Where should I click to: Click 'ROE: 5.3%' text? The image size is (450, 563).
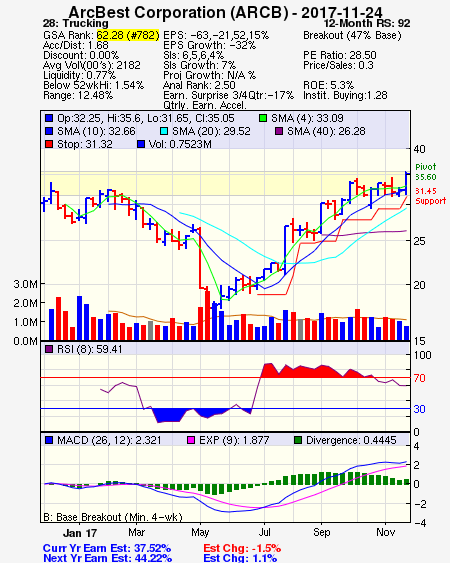329,85
